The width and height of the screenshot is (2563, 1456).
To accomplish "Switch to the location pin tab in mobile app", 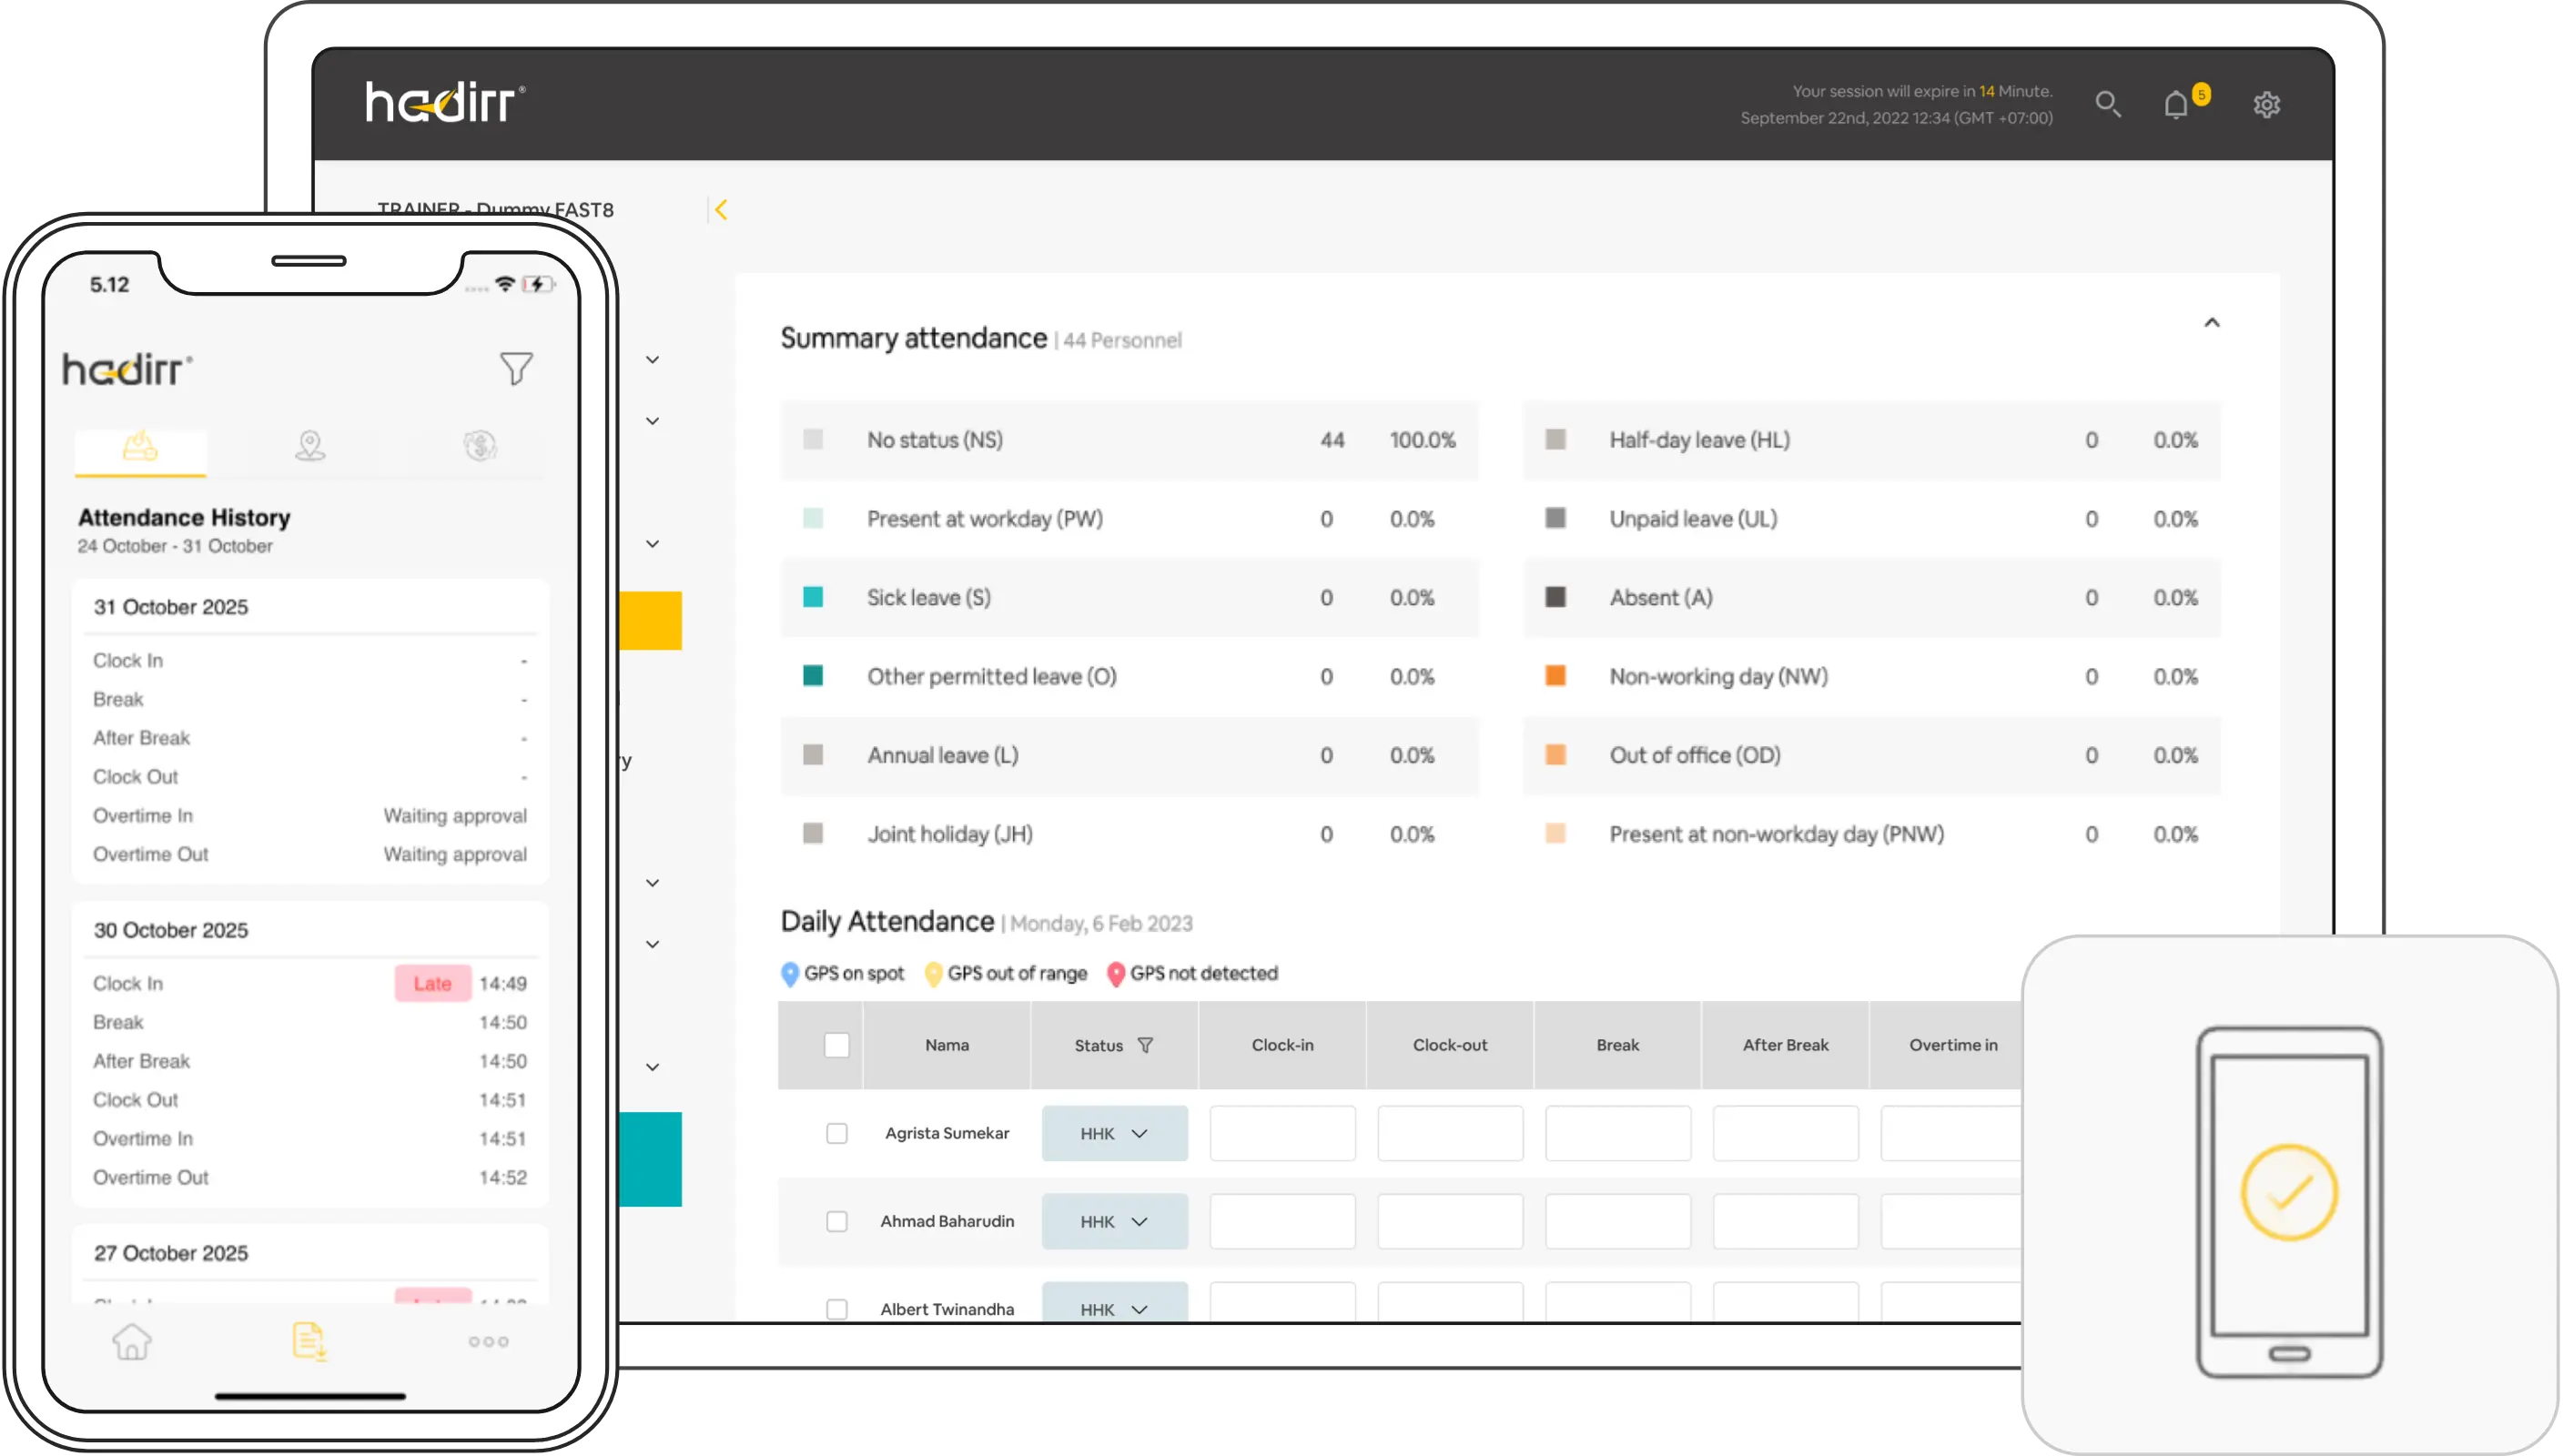I will [x=310, y=446].
